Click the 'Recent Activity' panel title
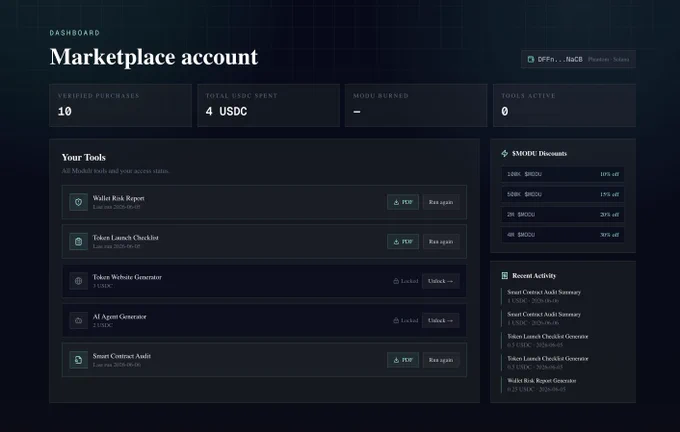The width and height of the screenshot is (680, 432). [x=534, y=276]
